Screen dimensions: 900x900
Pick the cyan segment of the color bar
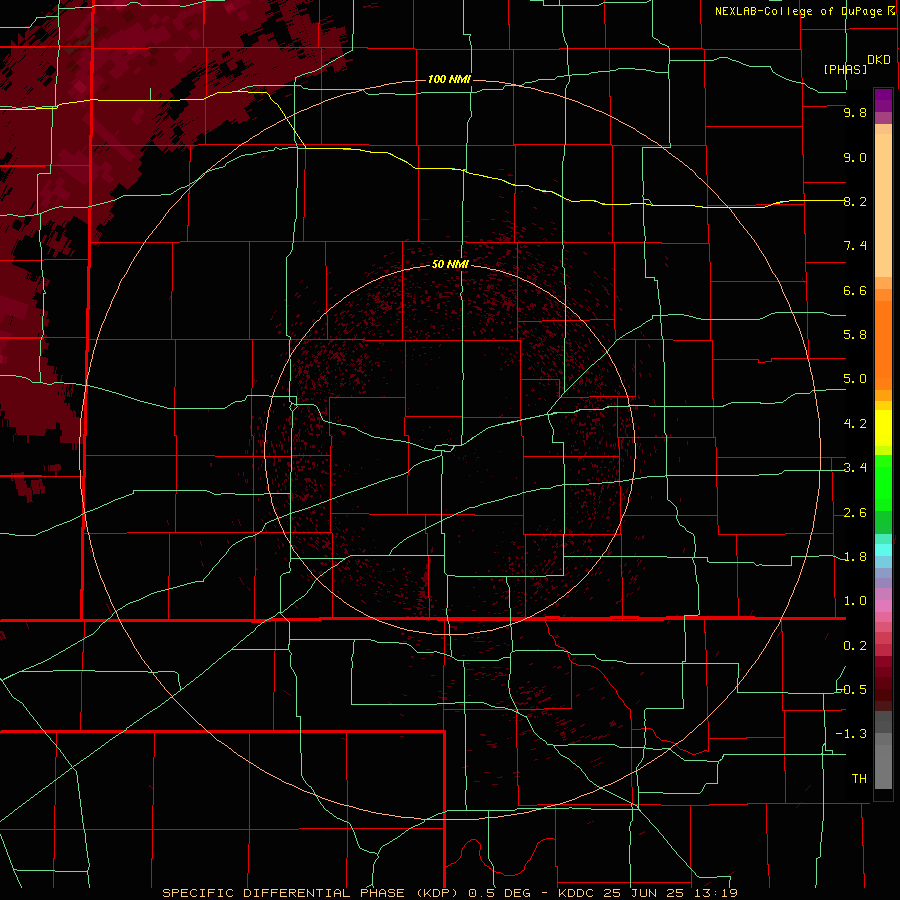click(883, 550)
